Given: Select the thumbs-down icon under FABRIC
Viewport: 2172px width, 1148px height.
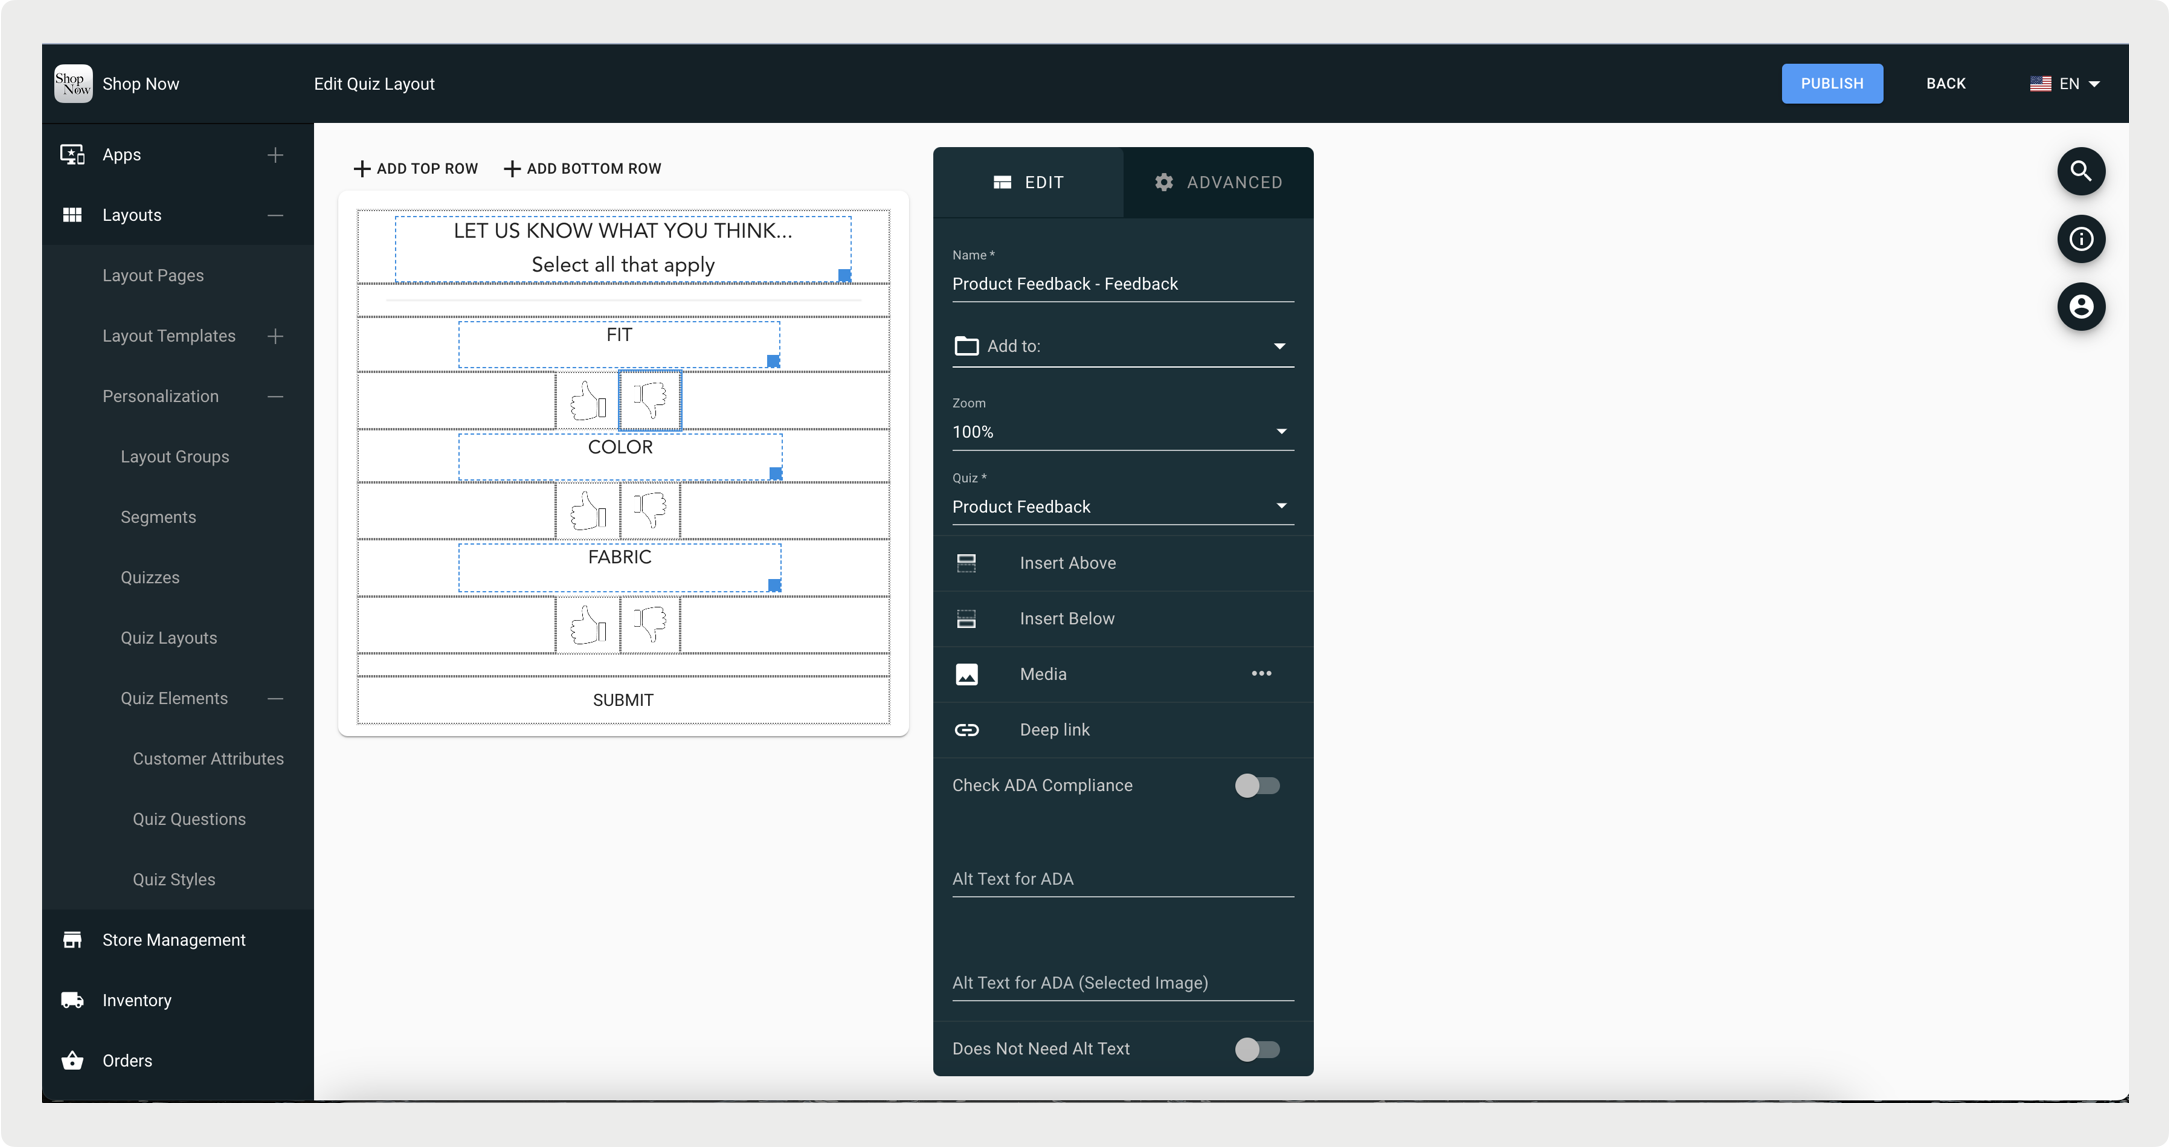Looking at the screenshot, I should (650, 625).
